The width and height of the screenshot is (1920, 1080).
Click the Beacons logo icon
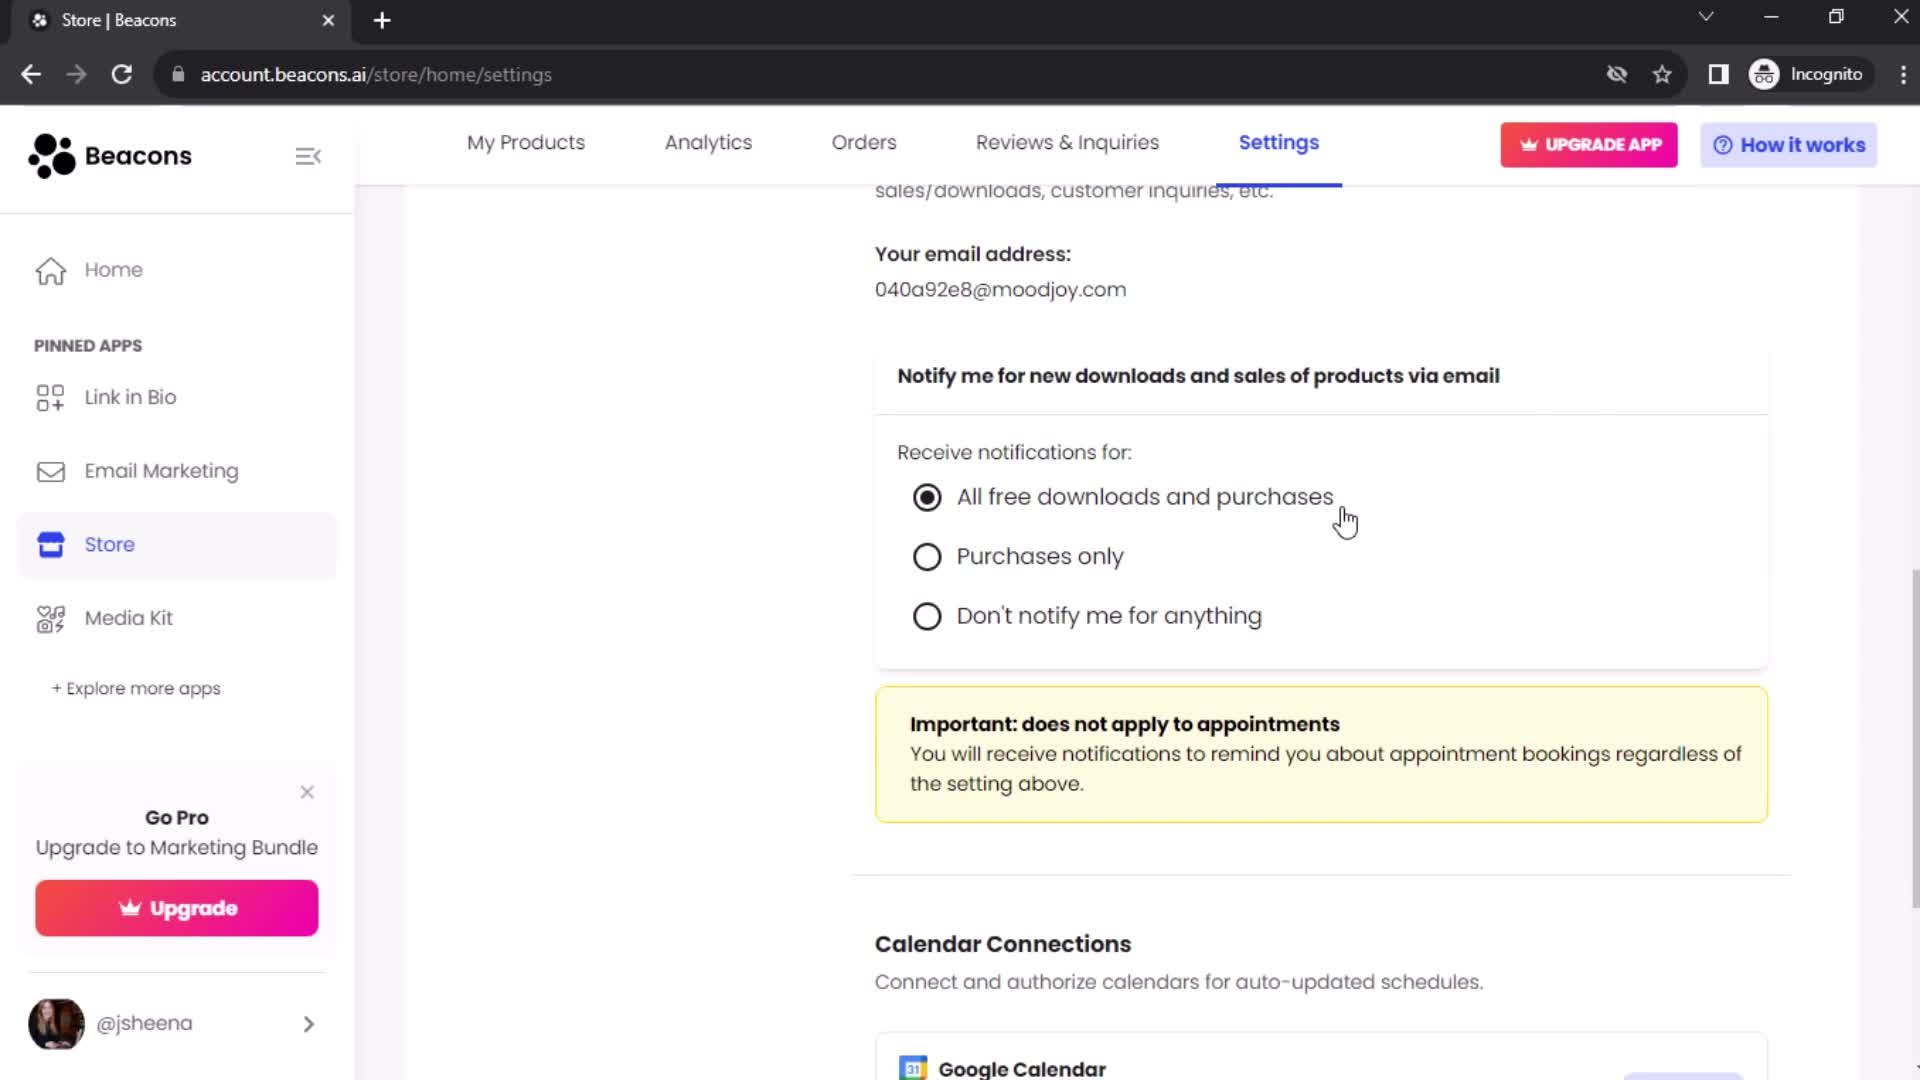[x=52, y=156]
